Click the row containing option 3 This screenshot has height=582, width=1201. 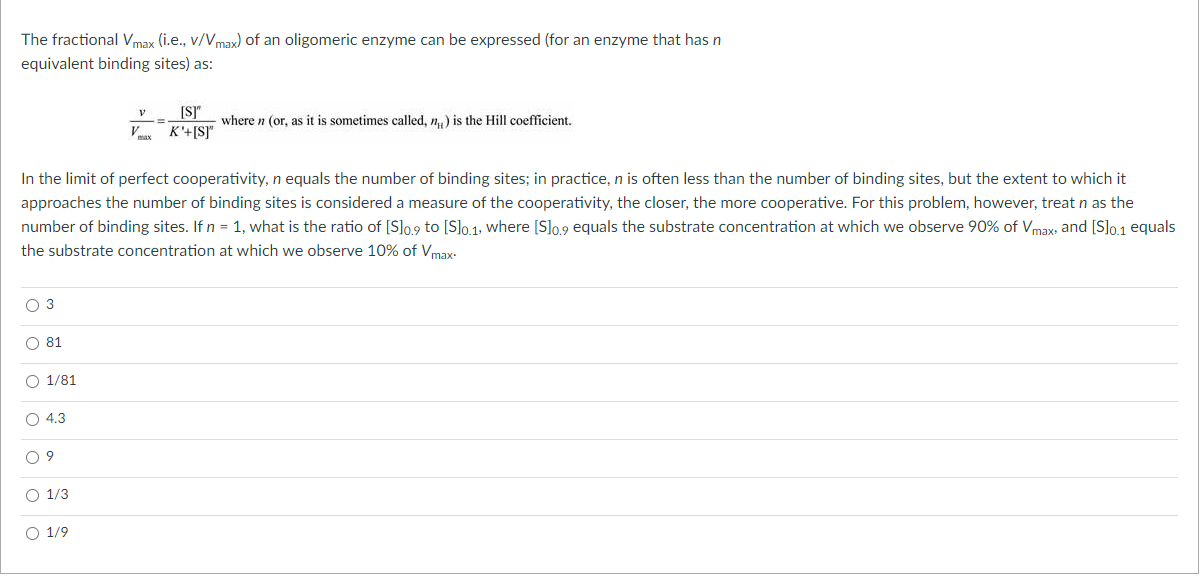point(400,304)
